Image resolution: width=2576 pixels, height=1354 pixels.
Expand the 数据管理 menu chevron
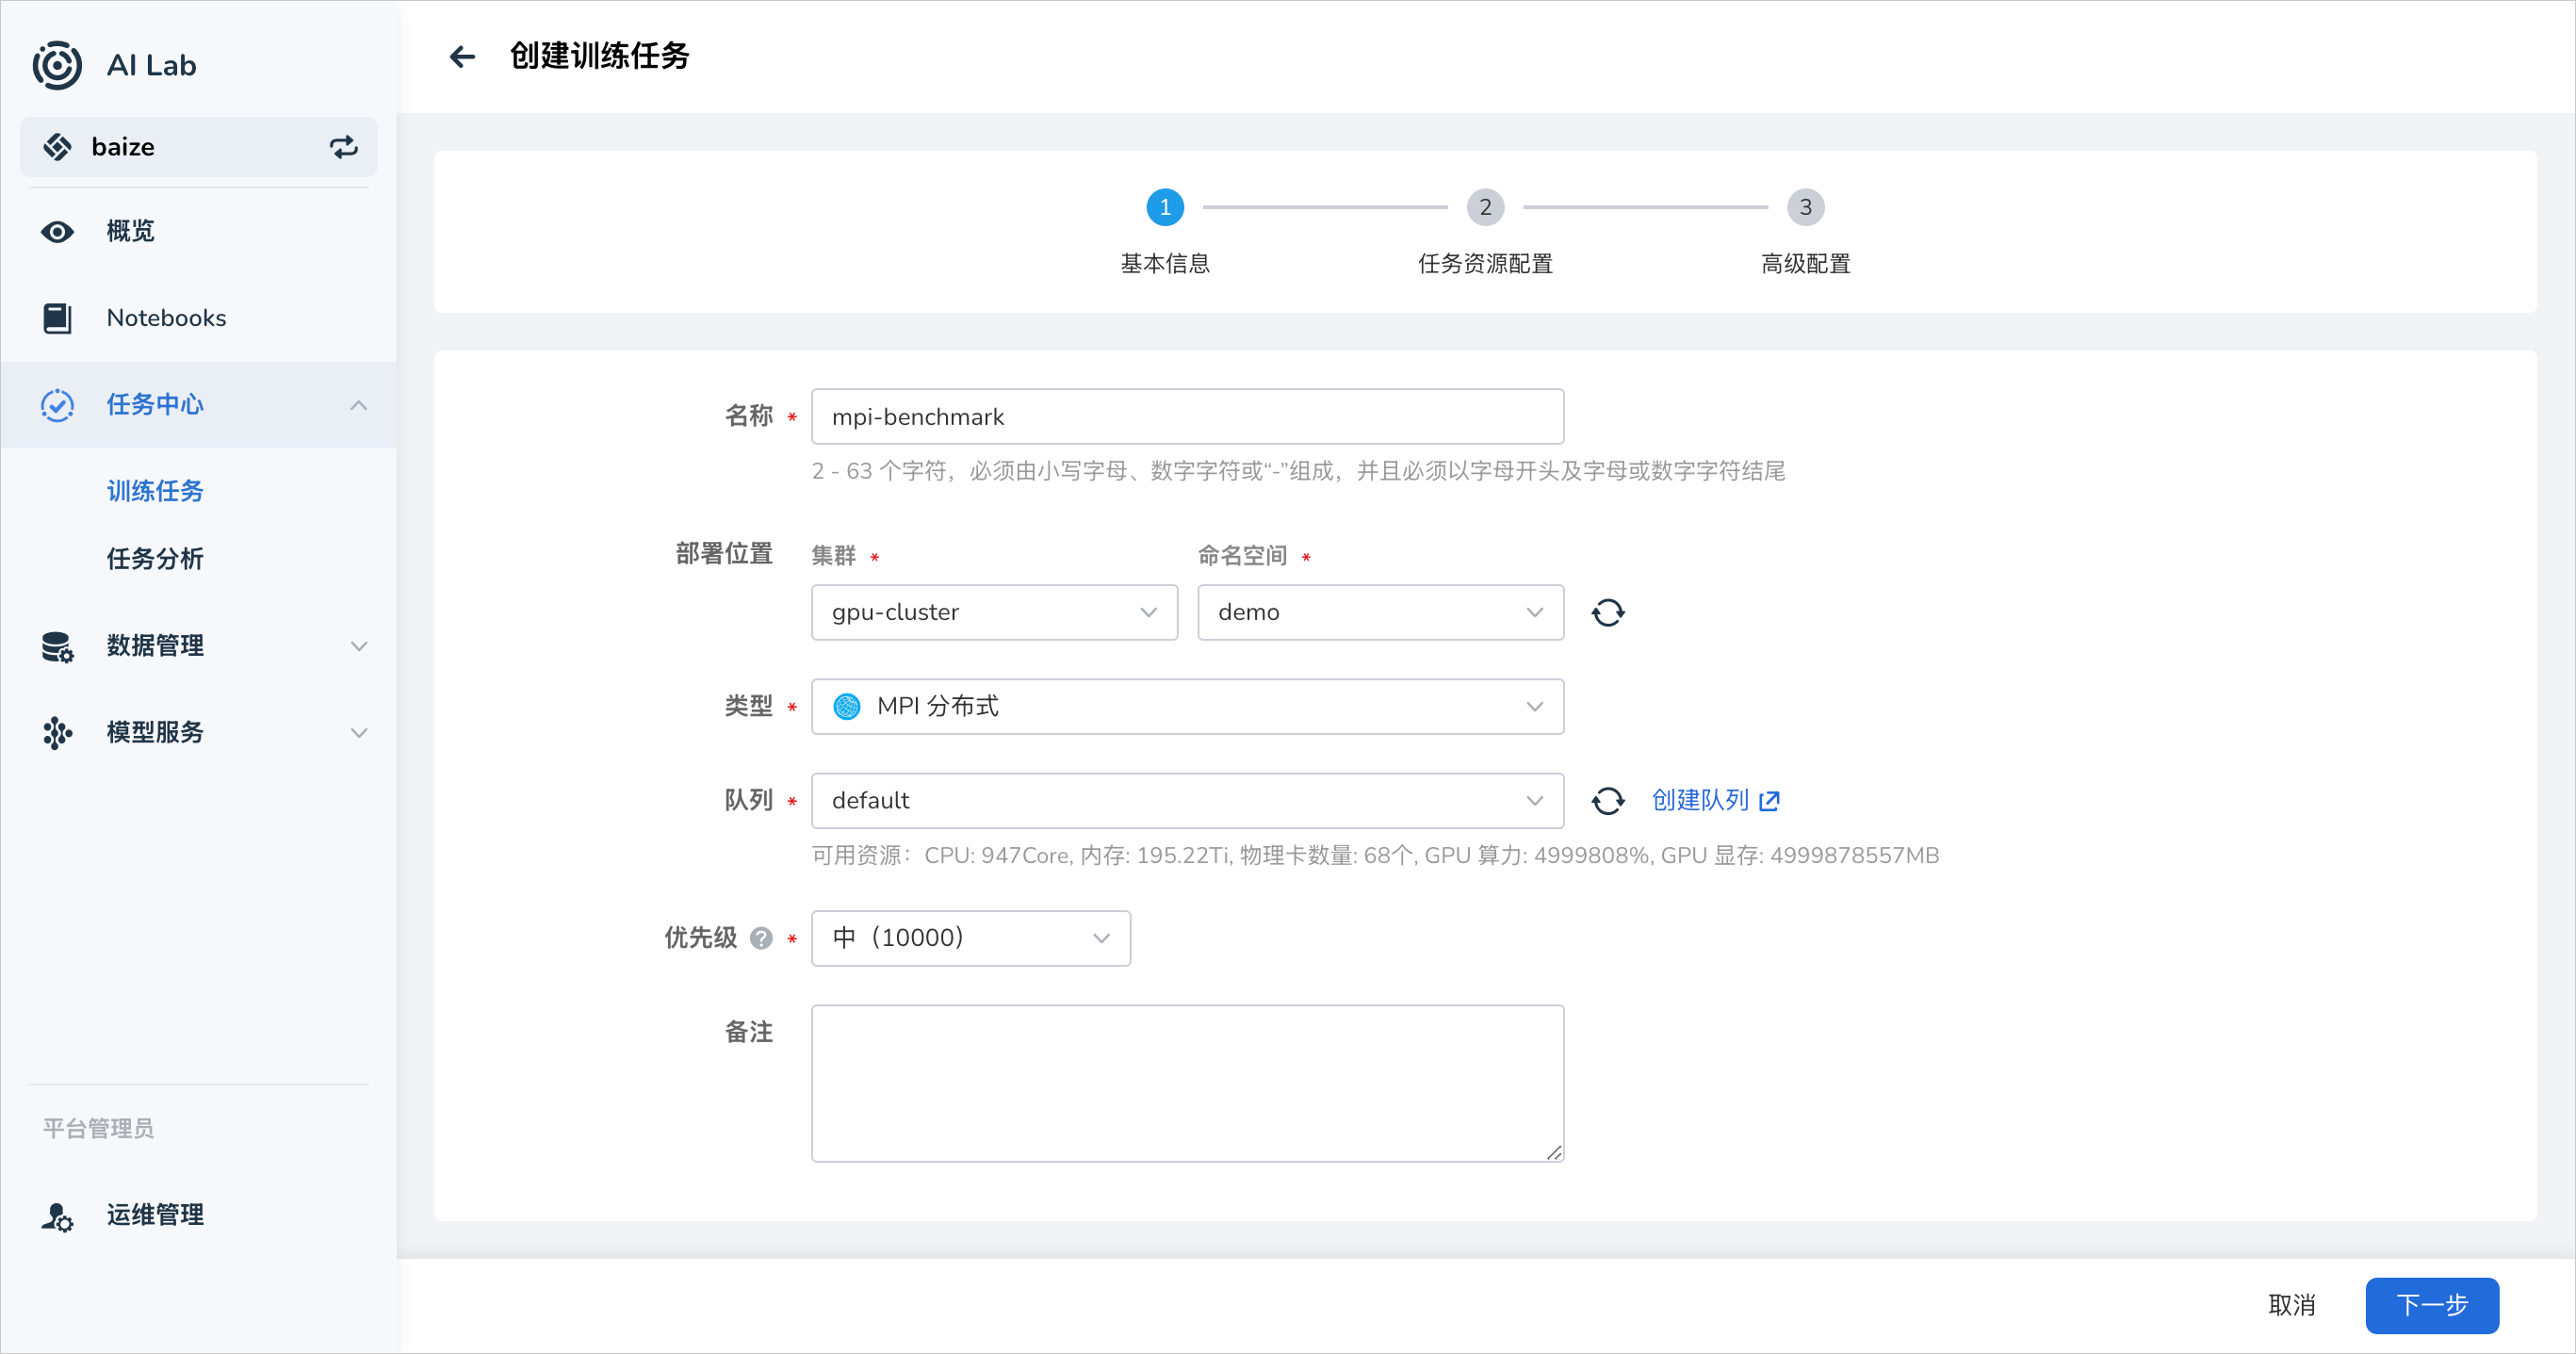pyautogui.click(x=359, y=646)
